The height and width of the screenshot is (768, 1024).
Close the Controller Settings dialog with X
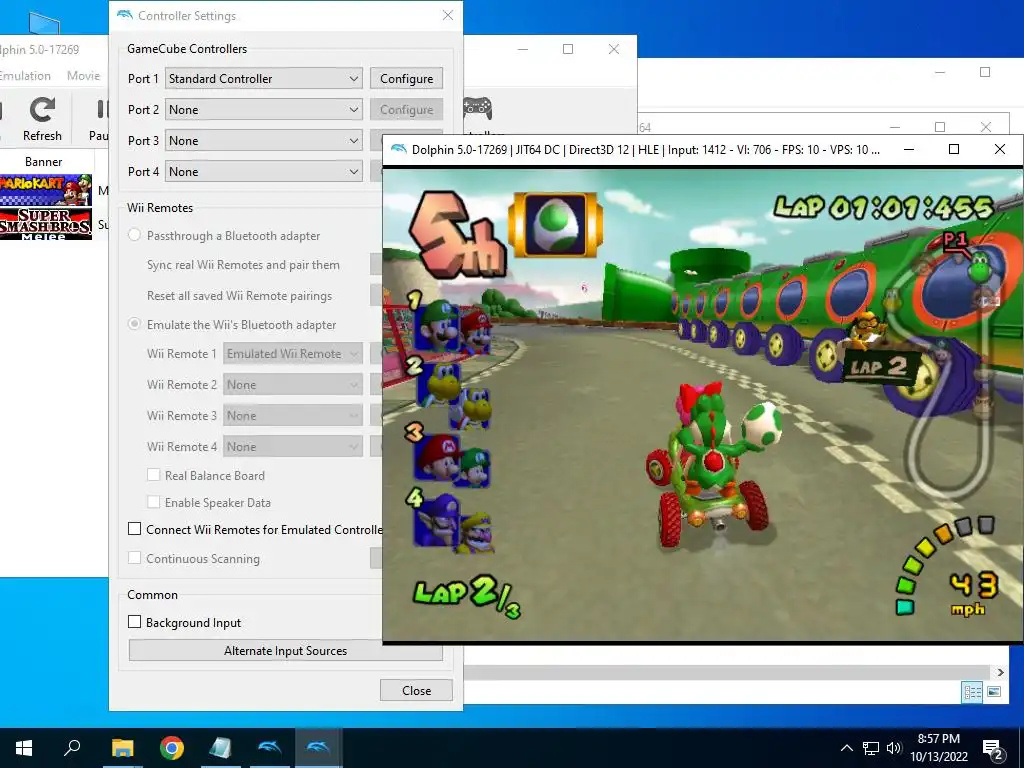447,15
